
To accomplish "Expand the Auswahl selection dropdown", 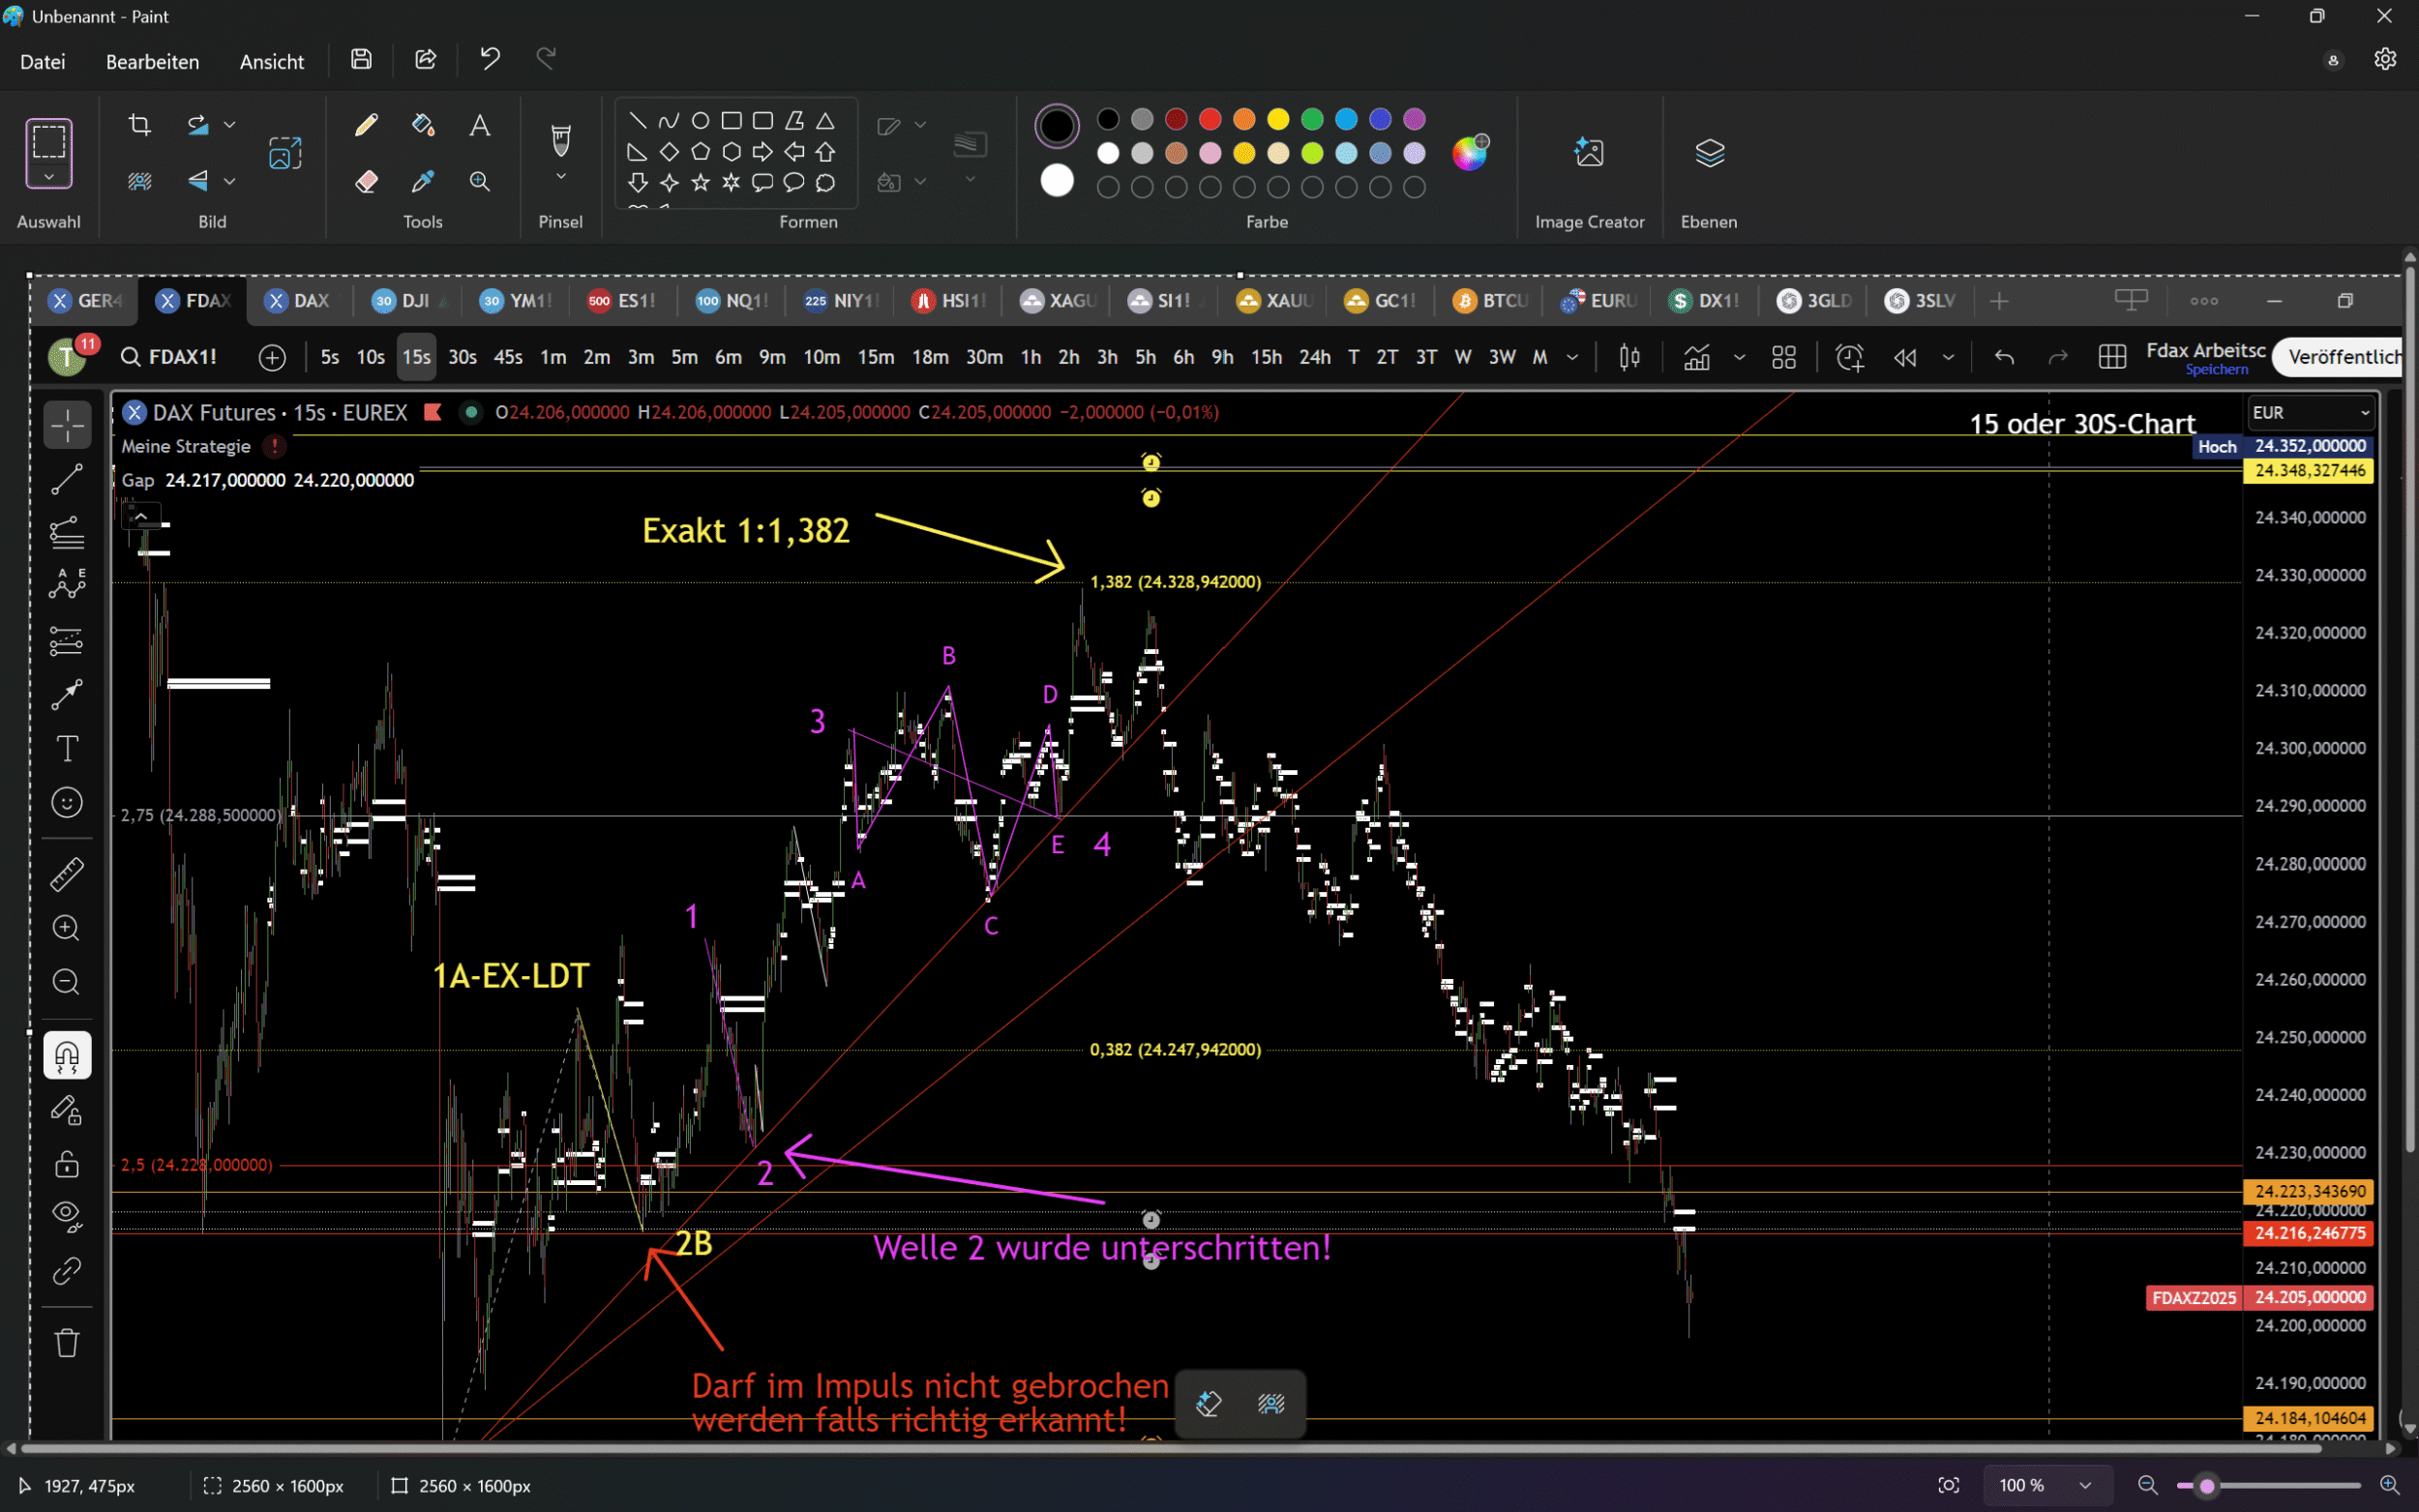I will pyautogui.click(x=49, y=177).
